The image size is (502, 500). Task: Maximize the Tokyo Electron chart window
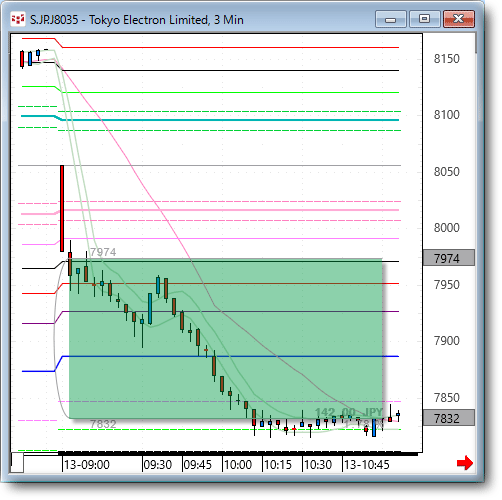[424, 19]
